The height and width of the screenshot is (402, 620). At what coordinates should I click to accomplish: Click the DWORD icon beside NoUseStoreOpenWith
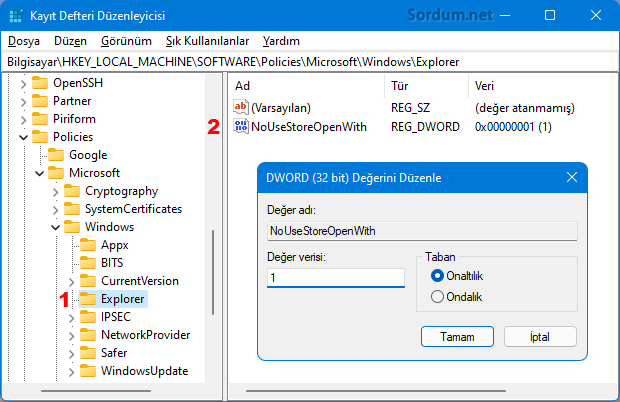[x=241, y=126]
